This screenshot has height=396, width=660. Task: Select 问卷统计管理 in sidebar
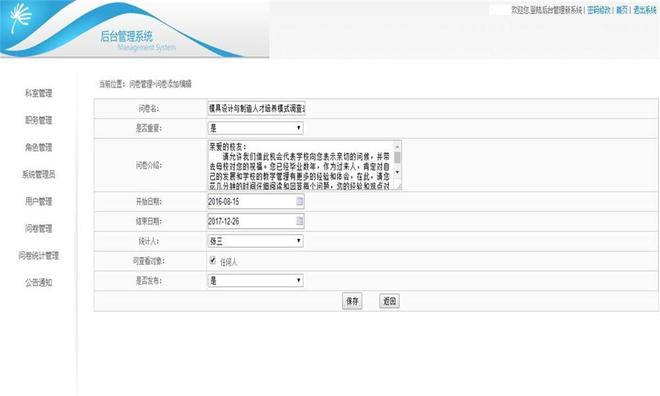click(39, 255)
